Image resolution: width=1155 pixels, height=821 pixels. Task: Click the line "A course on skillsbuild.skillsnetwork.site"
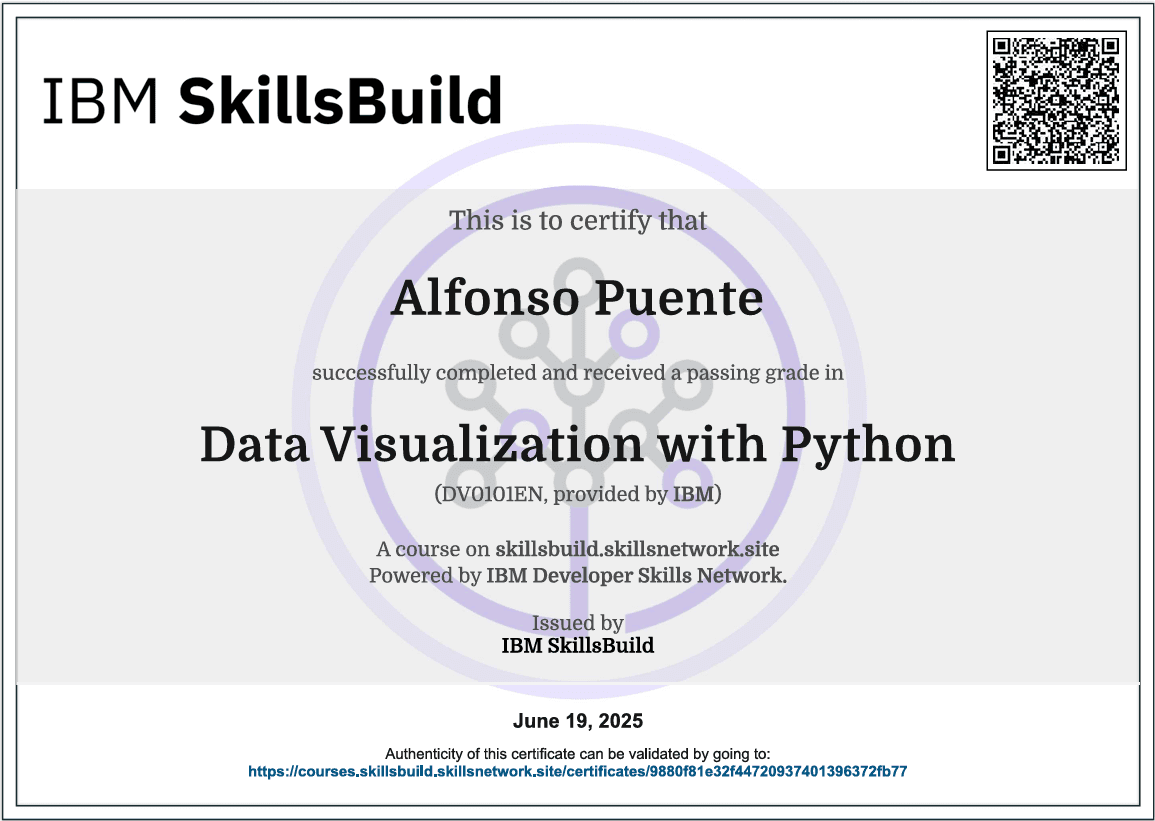(578, 549)
